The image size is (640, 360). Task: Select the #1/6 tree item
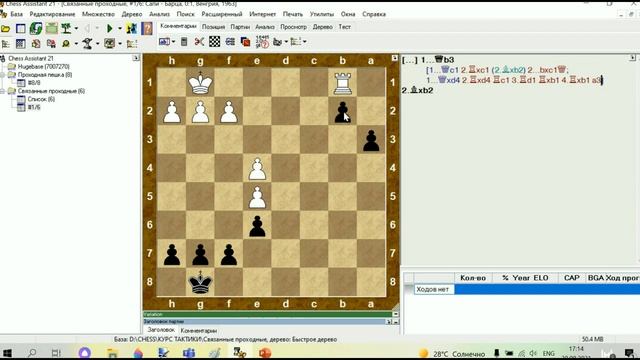(x=34, y=107)
